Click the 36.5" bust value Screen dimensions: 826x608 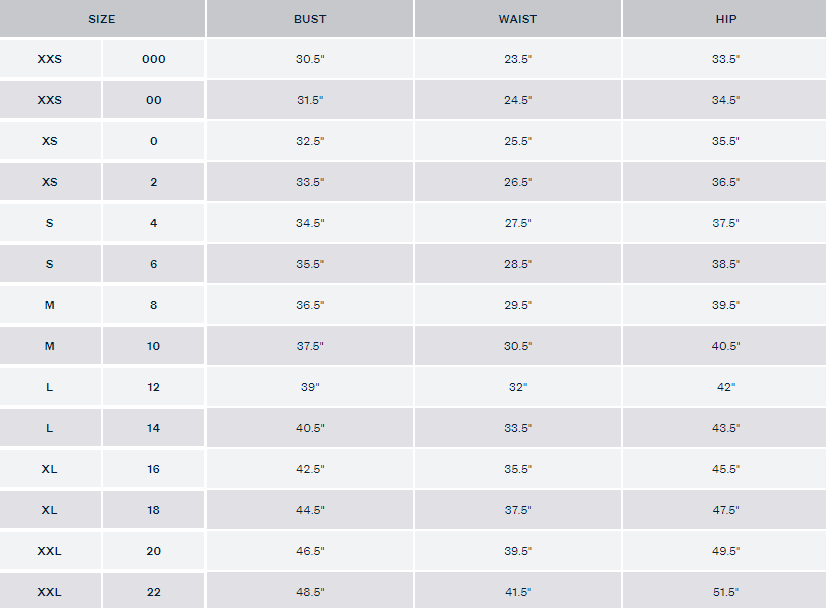pos(310,305)
